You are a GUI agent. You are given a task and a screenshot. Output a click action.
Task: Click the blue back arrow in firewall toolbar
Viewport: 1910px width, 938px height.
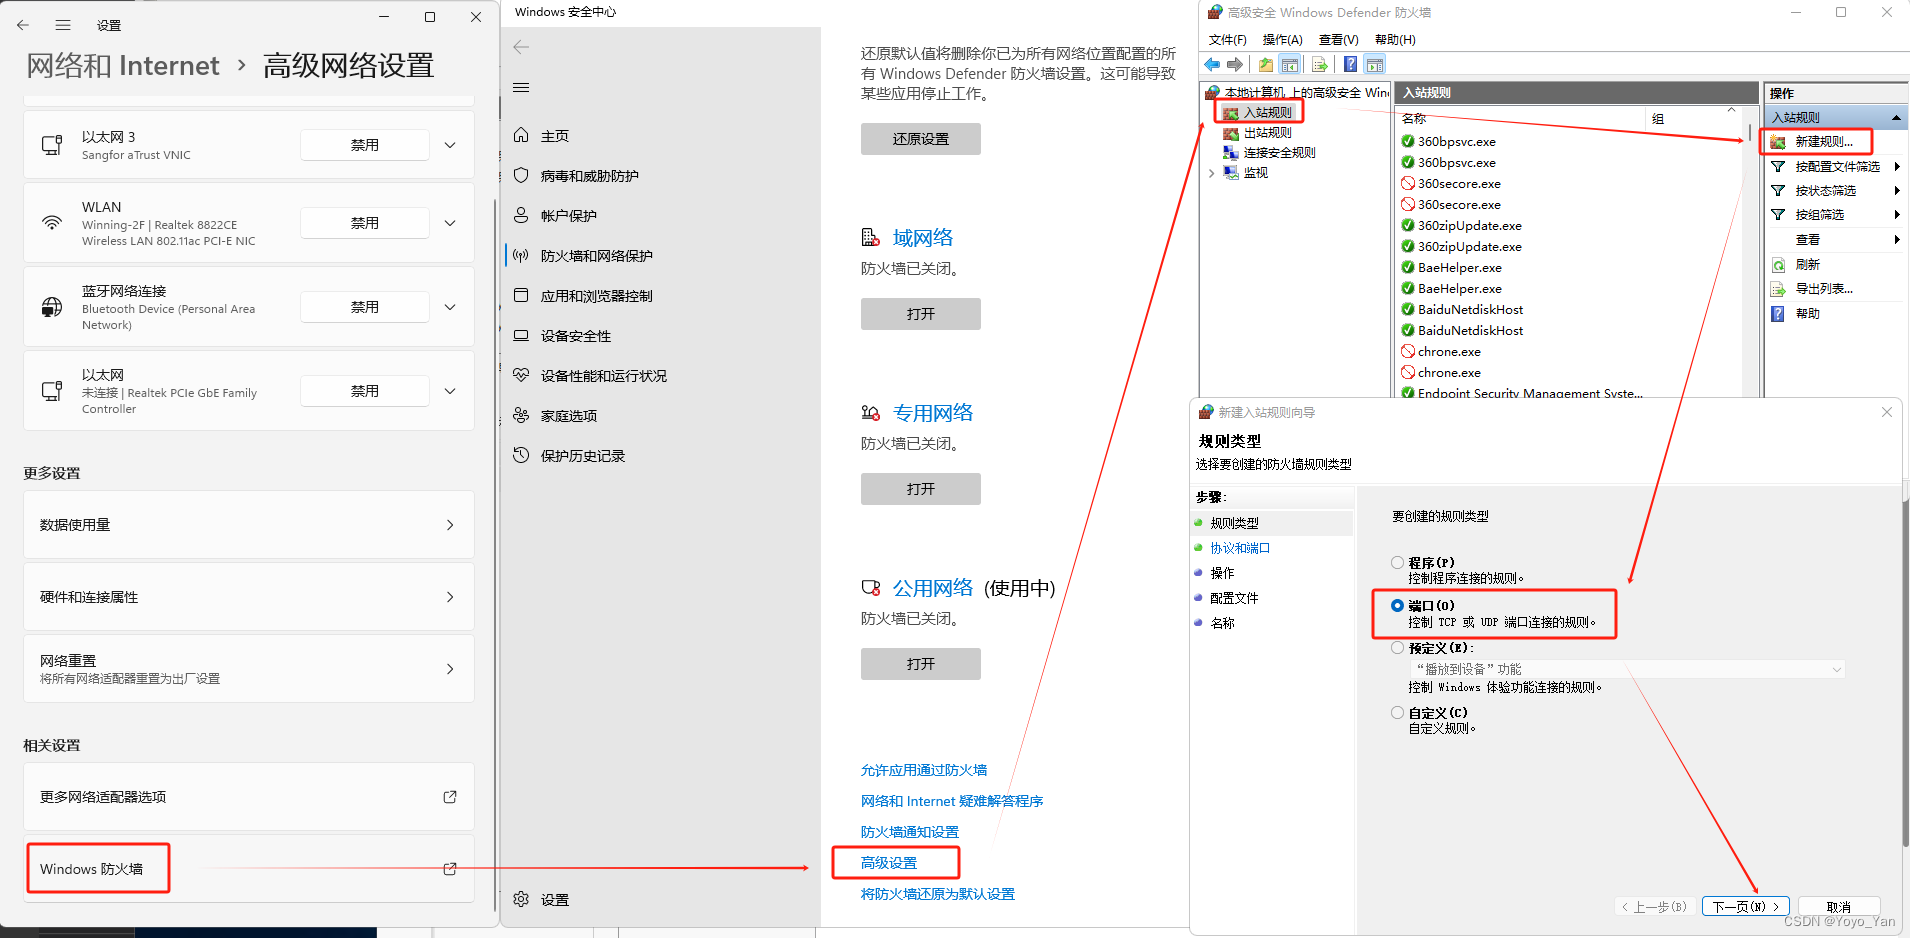pos(1212,65)
